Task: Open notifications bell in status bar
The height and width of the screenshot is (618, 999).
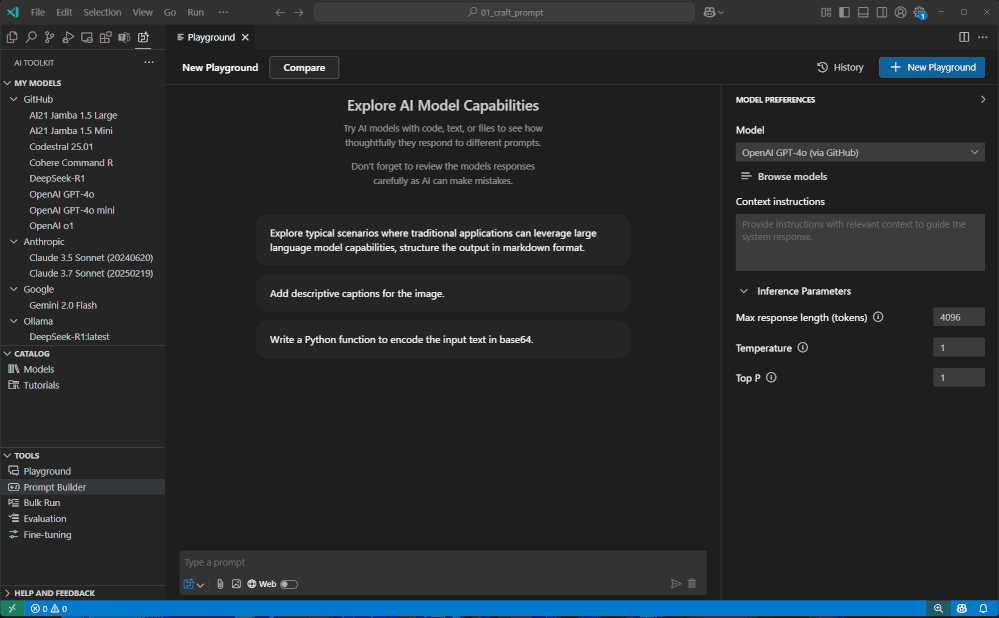Action: (983, 608)
